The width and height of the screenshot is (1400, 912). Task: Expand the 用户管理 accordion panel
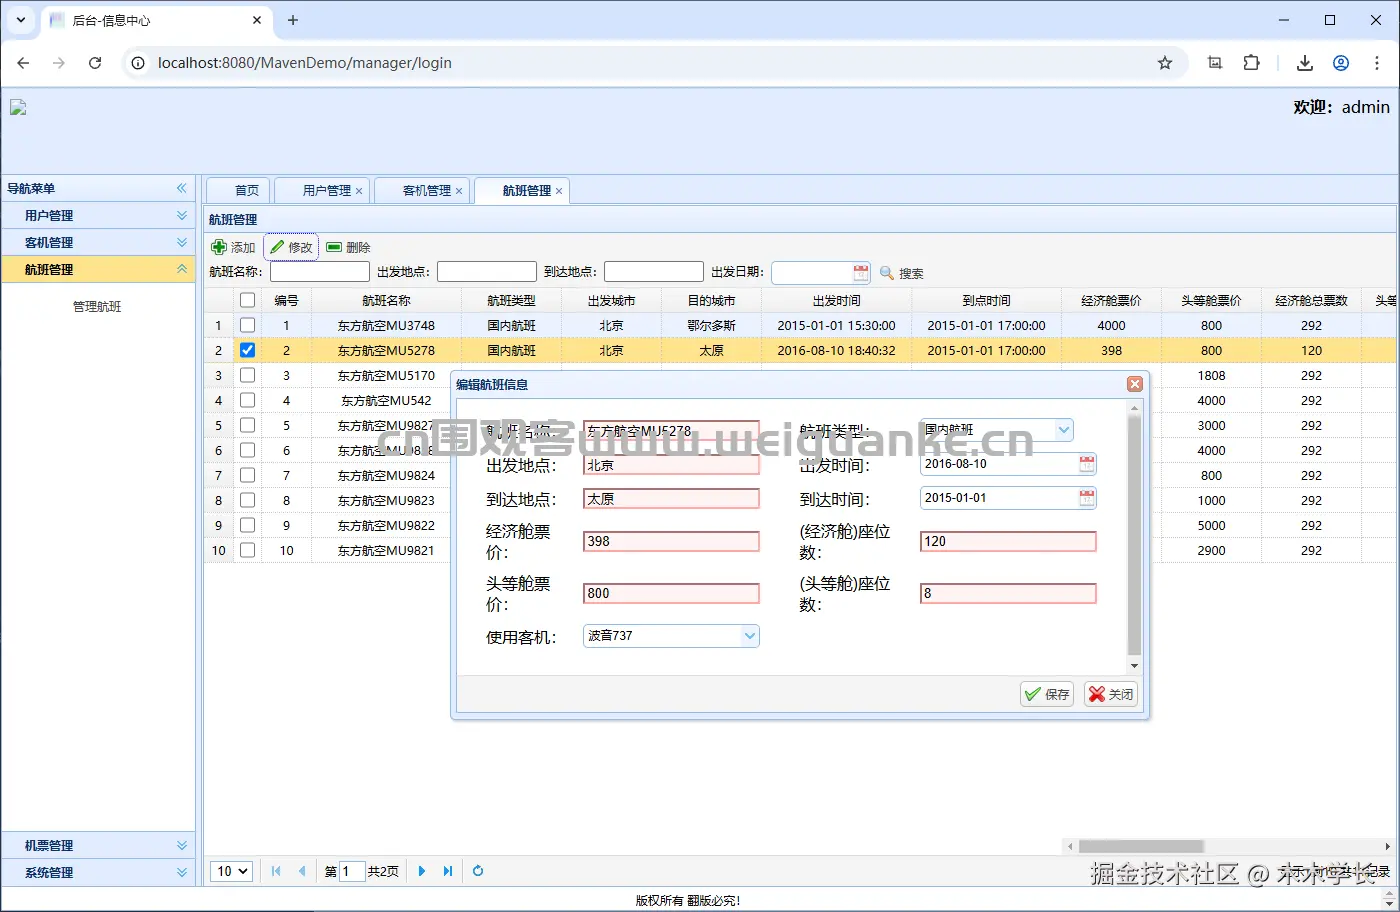coord(98,215)
